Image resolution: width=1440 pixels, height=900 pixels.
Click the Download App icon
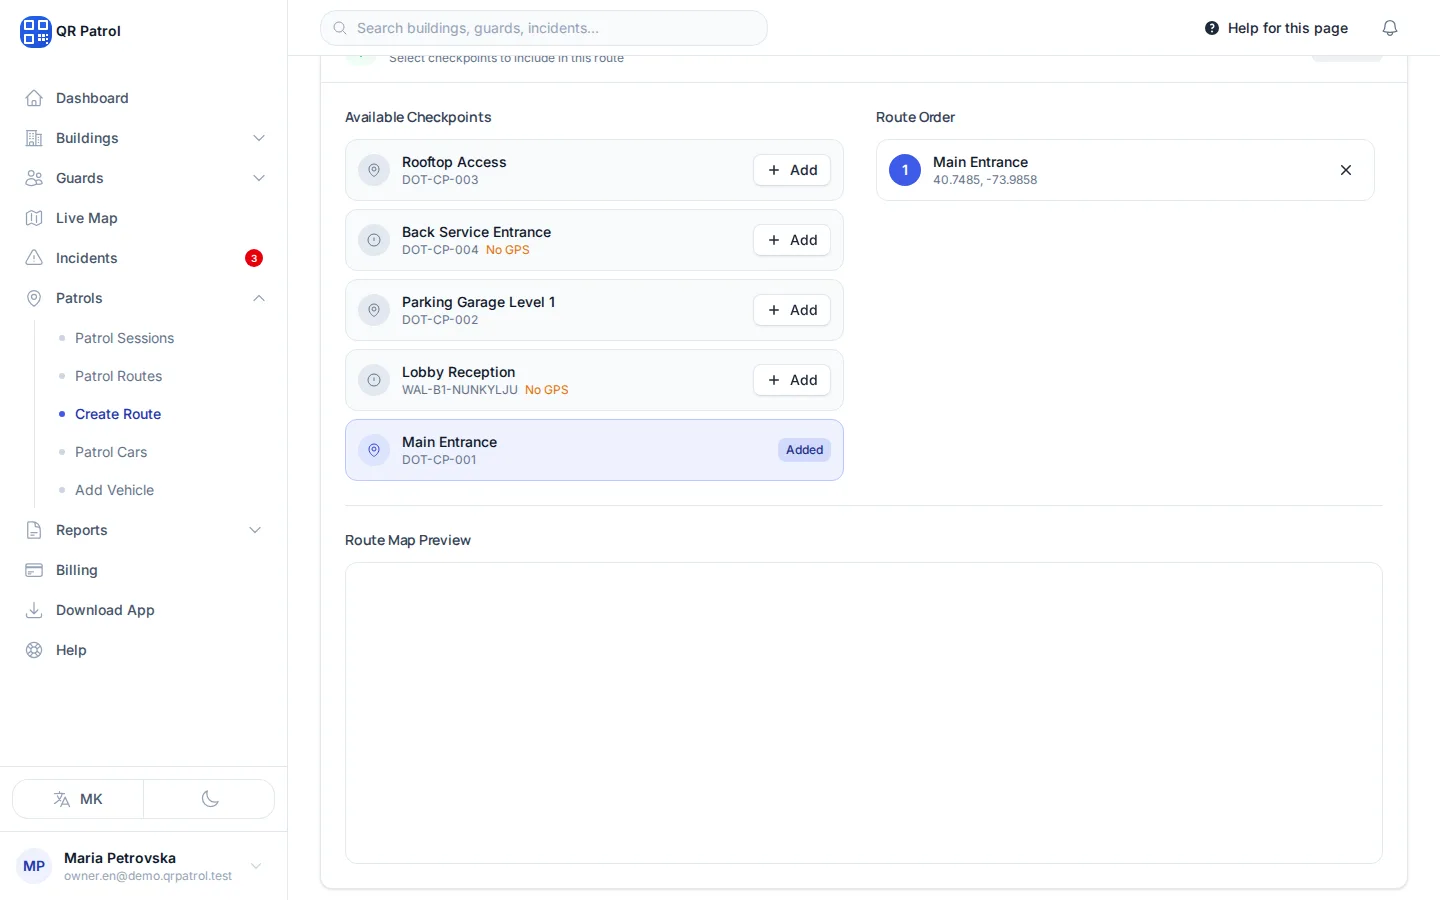[34, 610]
